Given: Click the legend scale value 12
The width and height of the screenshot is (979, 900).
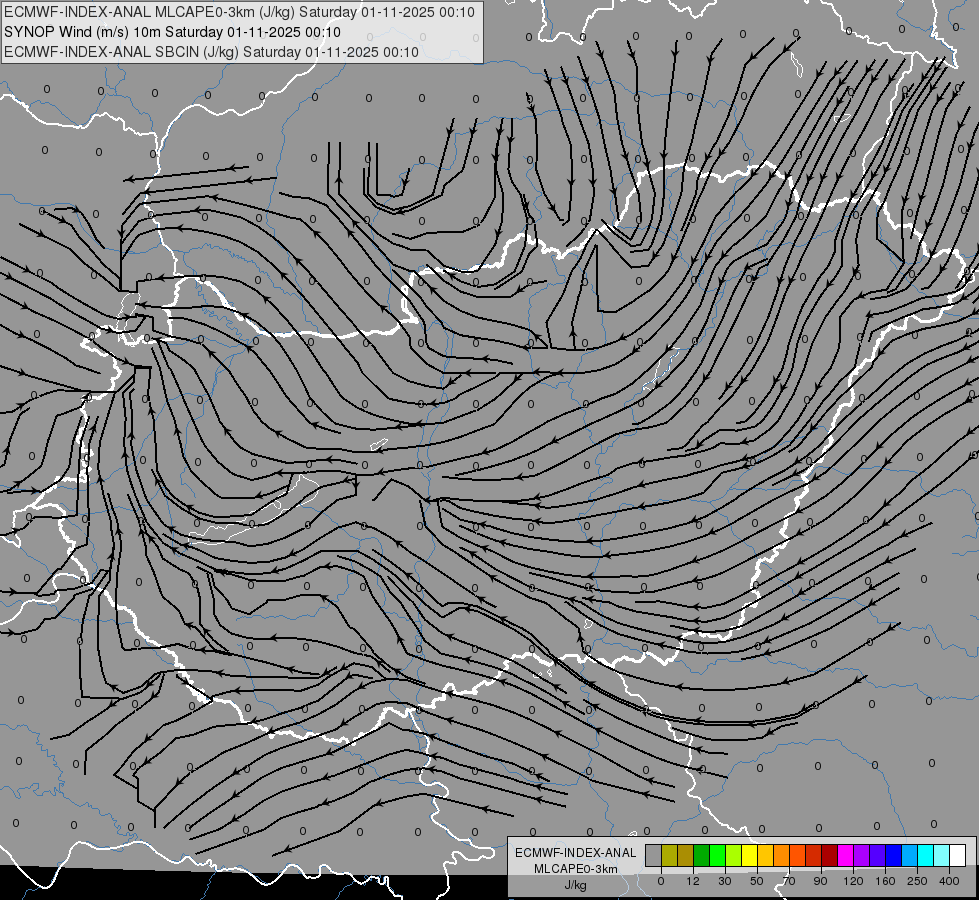Looking at the screenshot, I should pos(693,881).
